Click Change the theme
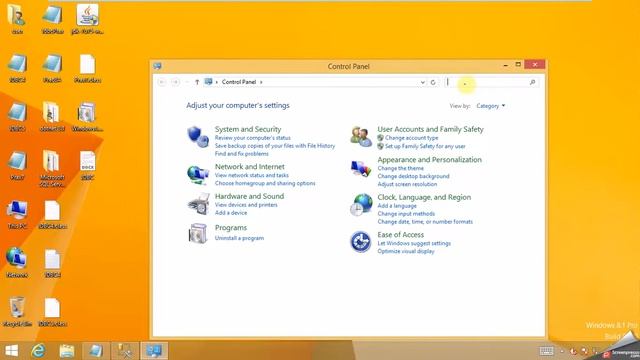 400,168
